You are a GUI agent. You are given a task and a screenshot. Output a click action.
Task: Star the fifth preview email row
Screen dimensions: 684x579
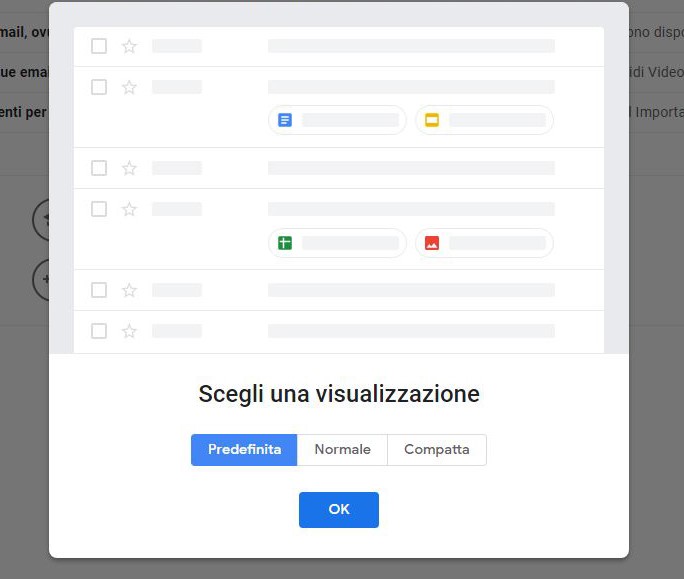coord(129,290)
